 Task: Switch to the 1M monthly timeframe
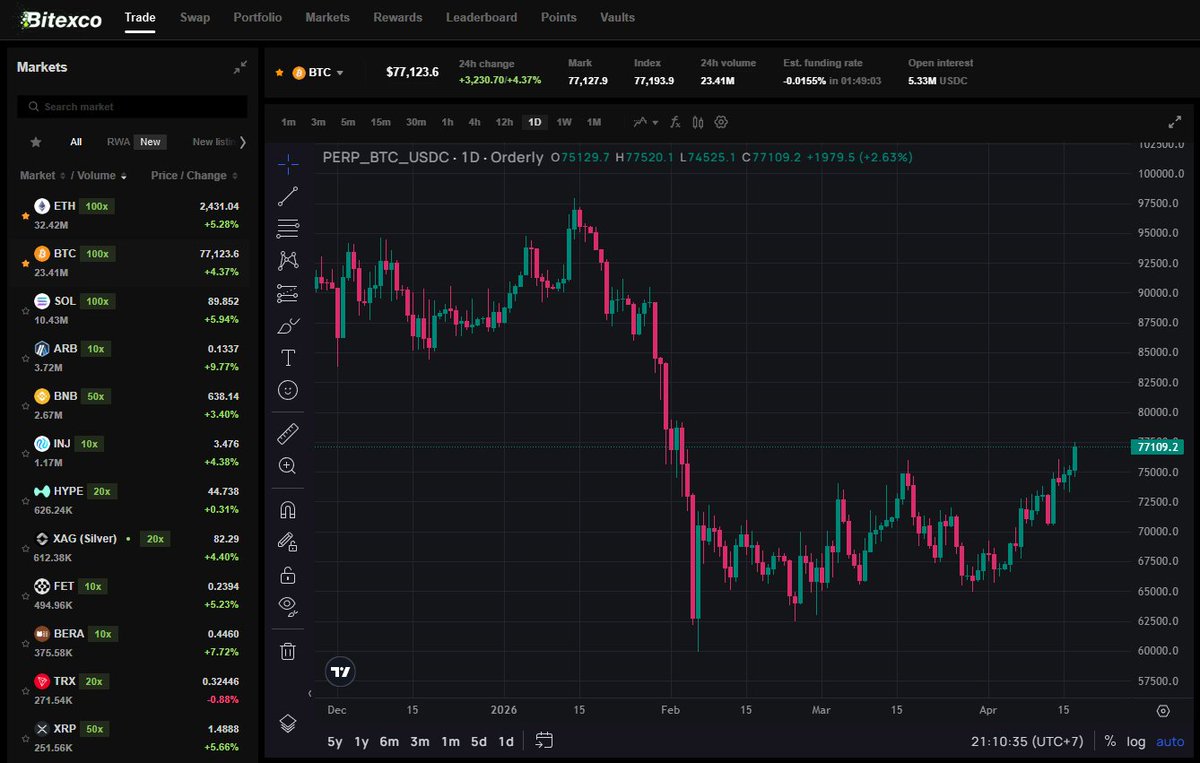(594, 122)
